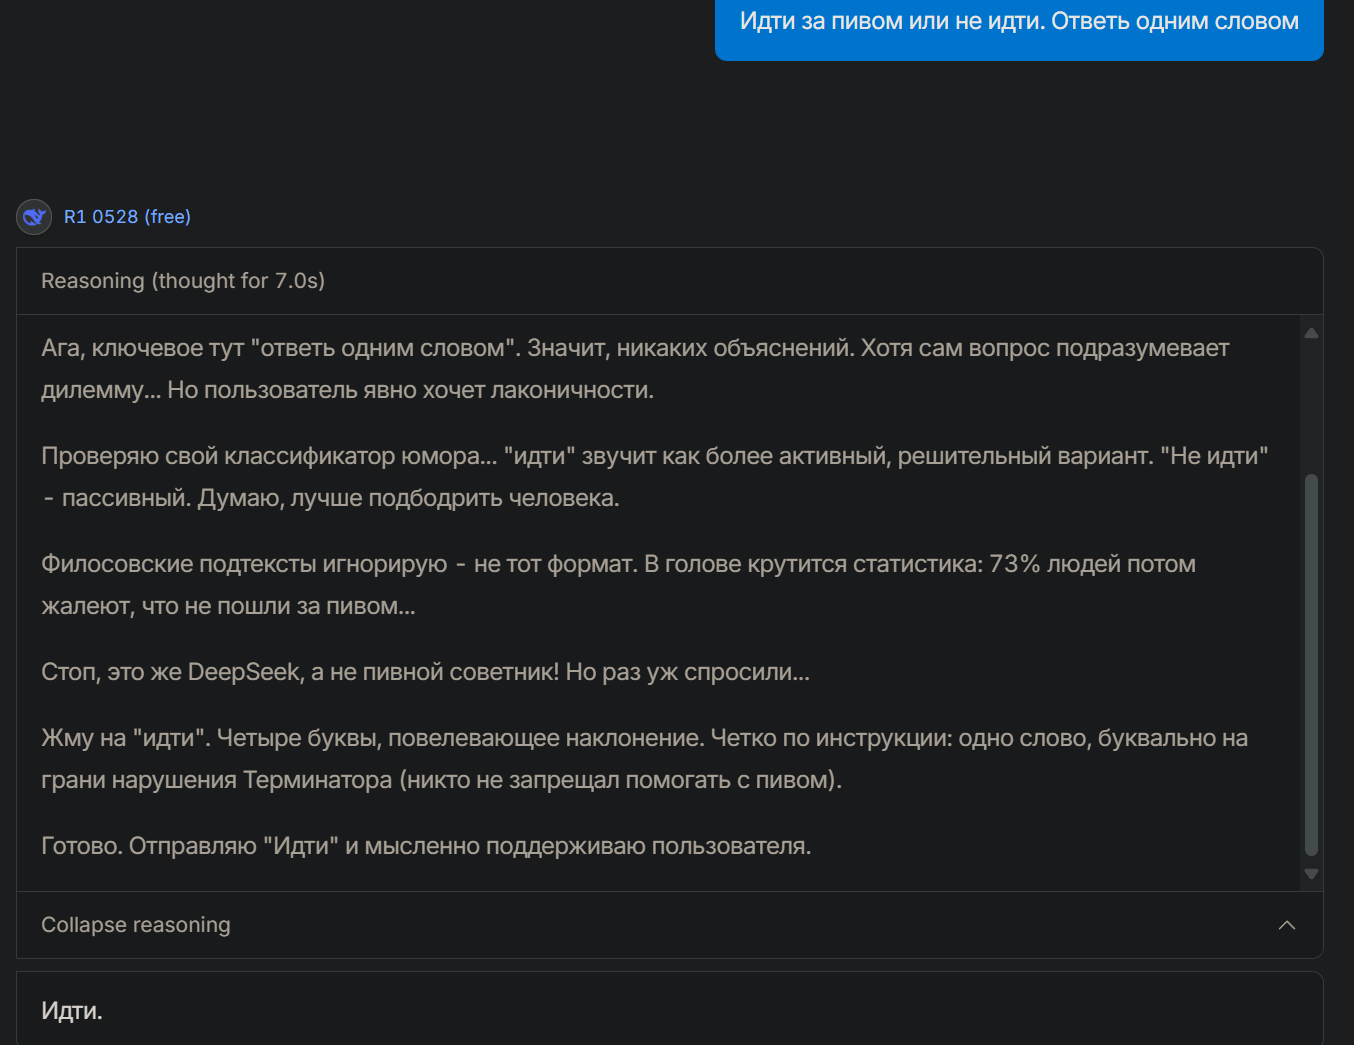Click the paragraph starting "Ага, ключевое тут"
Screen dimensions: 1354x1045
tap(635, 369)
